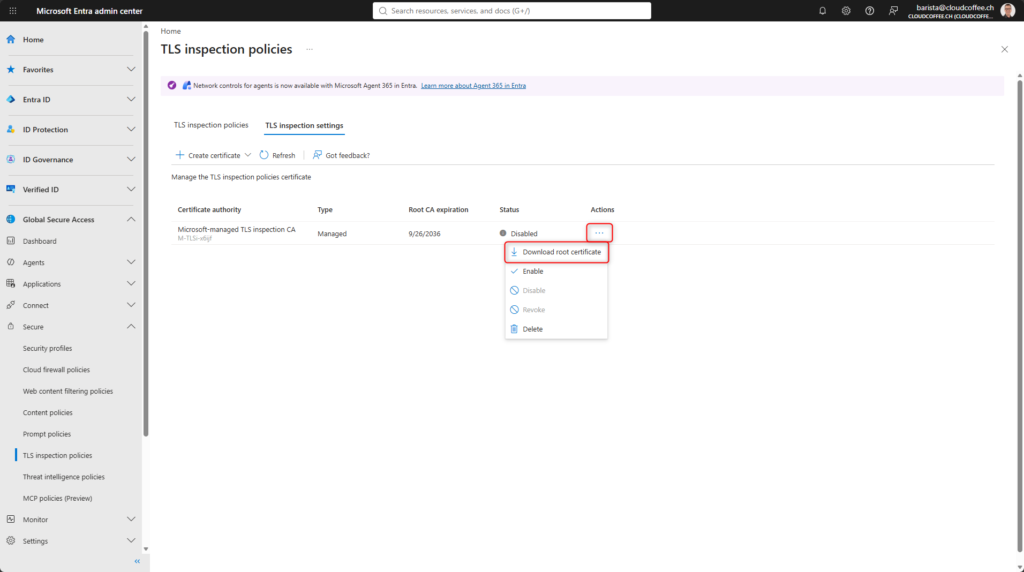The image size is (1024, 572).
Task: Open the user account avatar
Action: [x=1008, y=10]
